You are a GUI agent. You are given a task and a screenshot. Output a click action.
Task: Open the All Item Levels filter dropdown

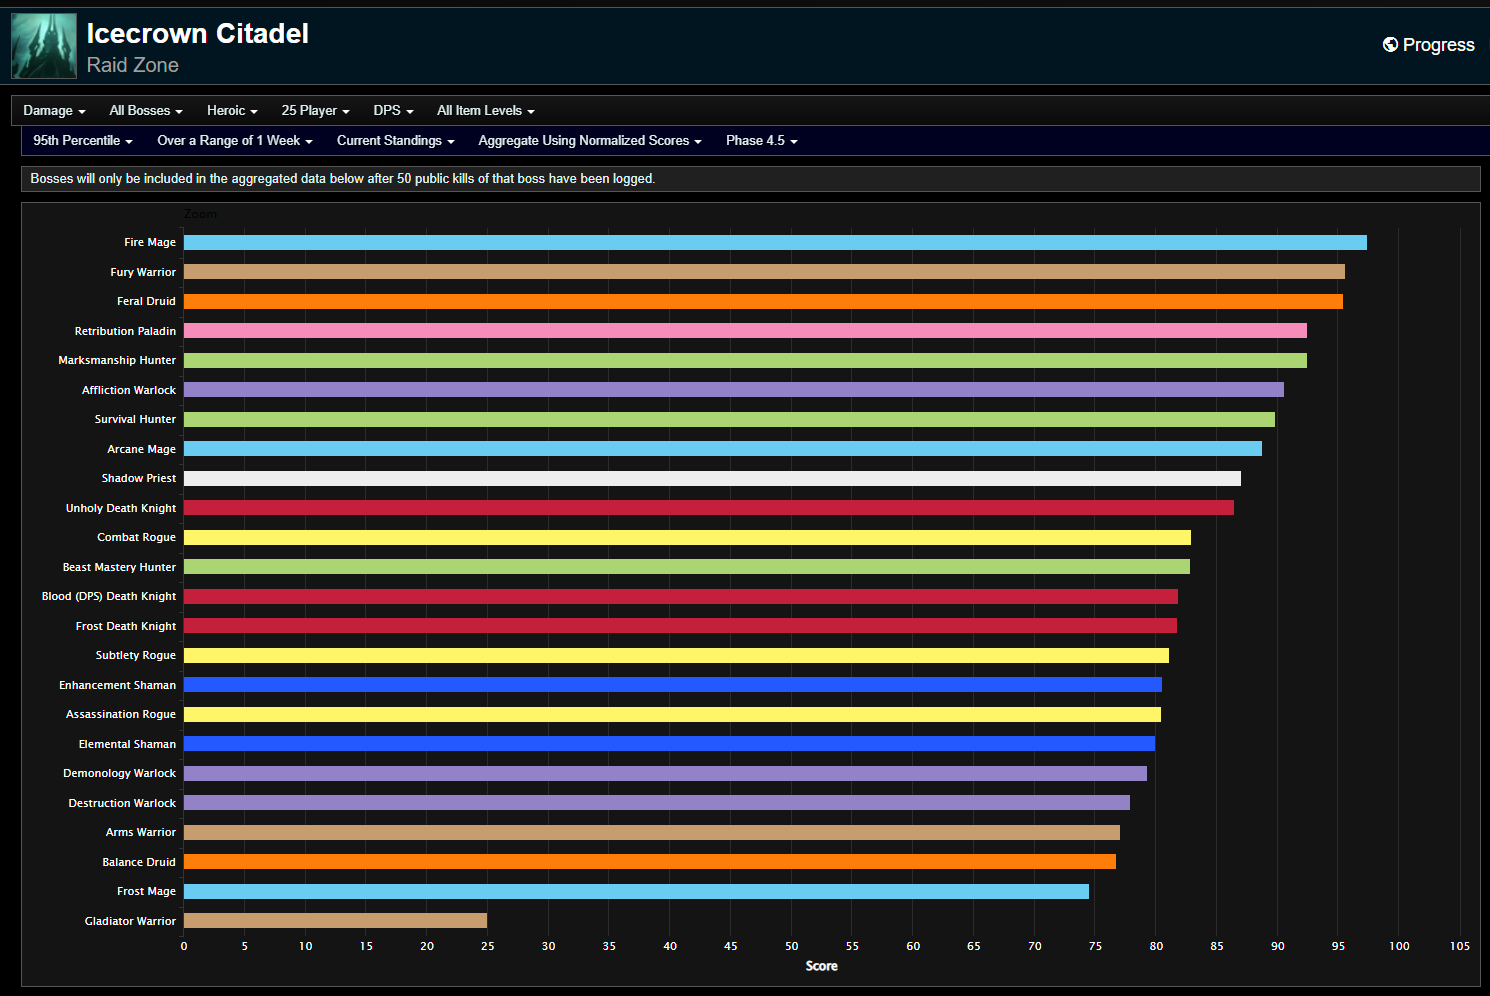tap(485, 110)
